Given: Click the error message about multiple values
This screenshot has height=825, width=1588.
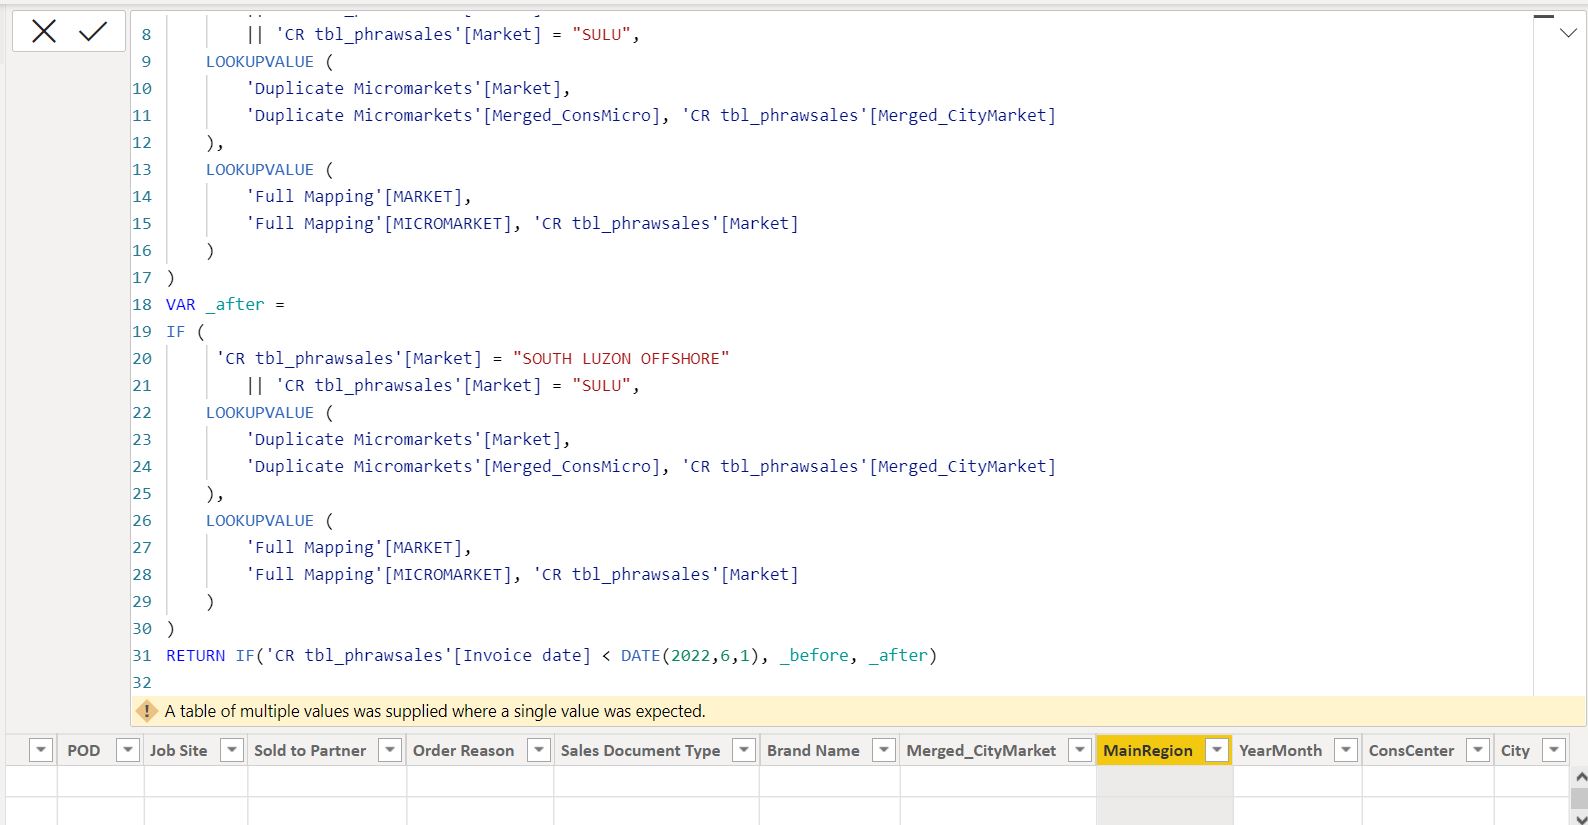Looking at the screenshot, I should pyautogui.click(x=435, y=711).
